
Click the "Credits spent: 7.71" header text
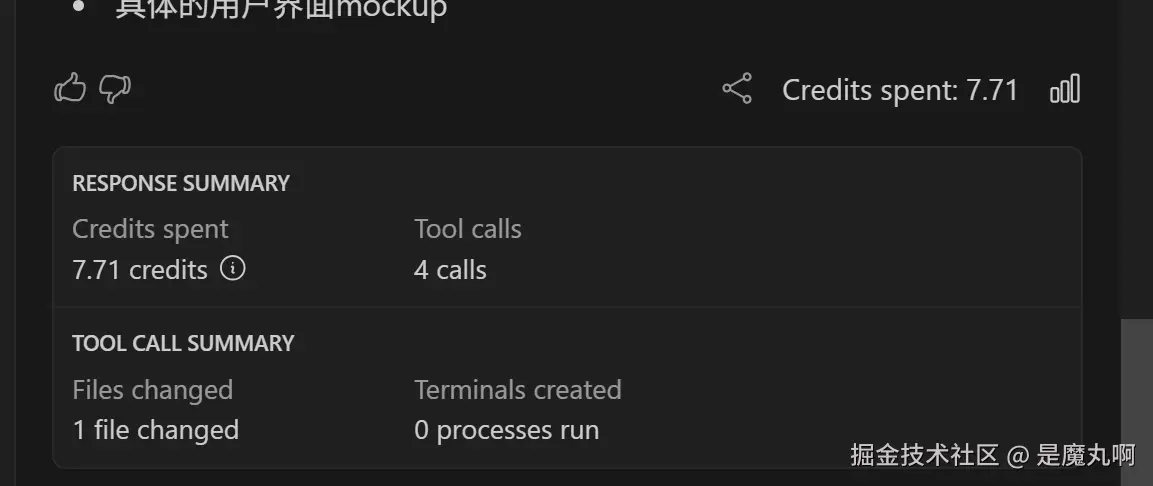[x=900, y=90]
